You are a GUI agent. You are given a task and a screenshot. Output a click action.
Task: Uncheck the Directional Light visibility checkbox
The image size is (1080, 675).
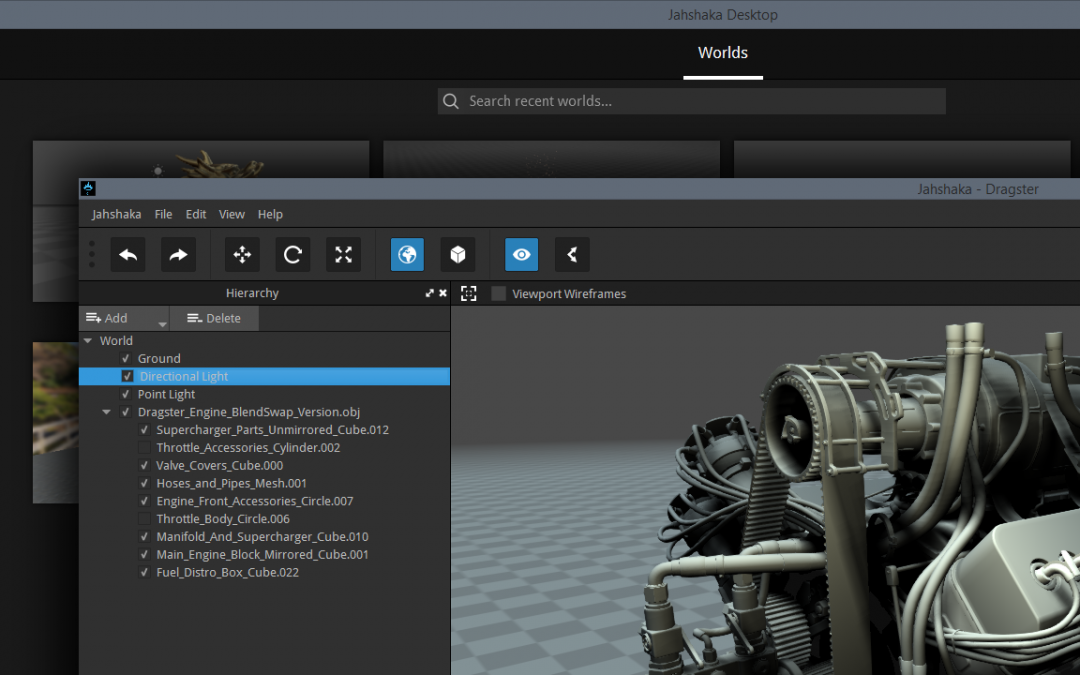tap(127, 376)
